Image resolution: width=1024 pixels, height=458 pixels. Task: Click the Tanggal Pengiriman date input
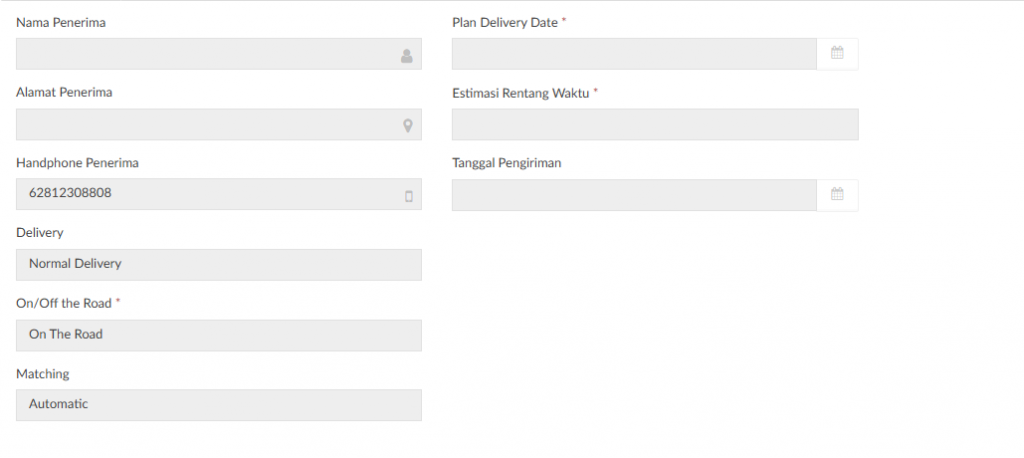(x=634, y=195)
